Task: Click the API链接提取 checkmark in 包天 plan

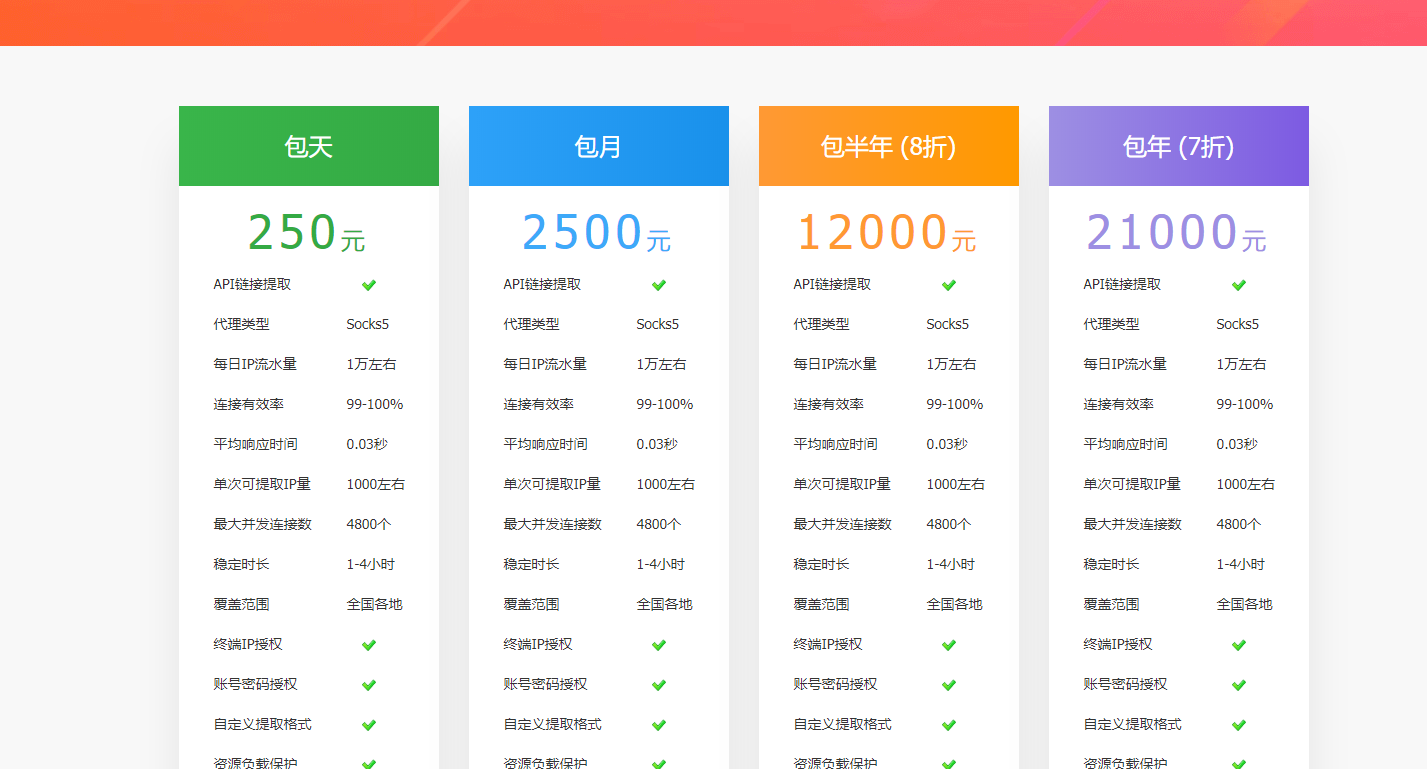Action: (369, 285)
